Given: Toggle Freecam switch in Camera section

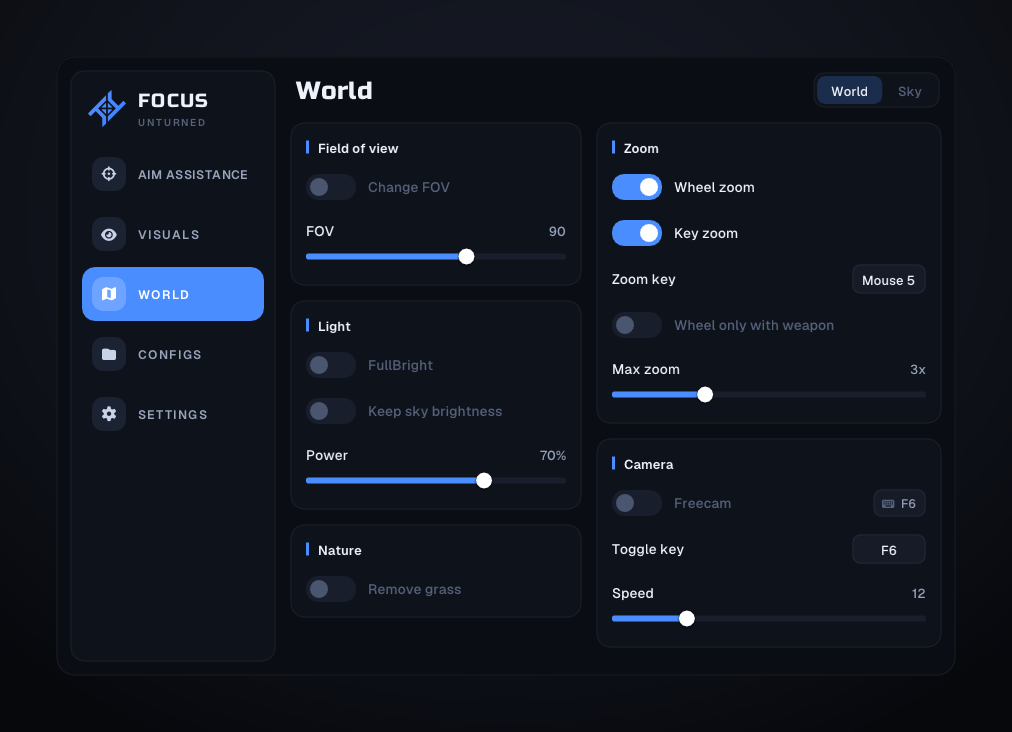Looking at the screenshot, I should coord(636,503).
